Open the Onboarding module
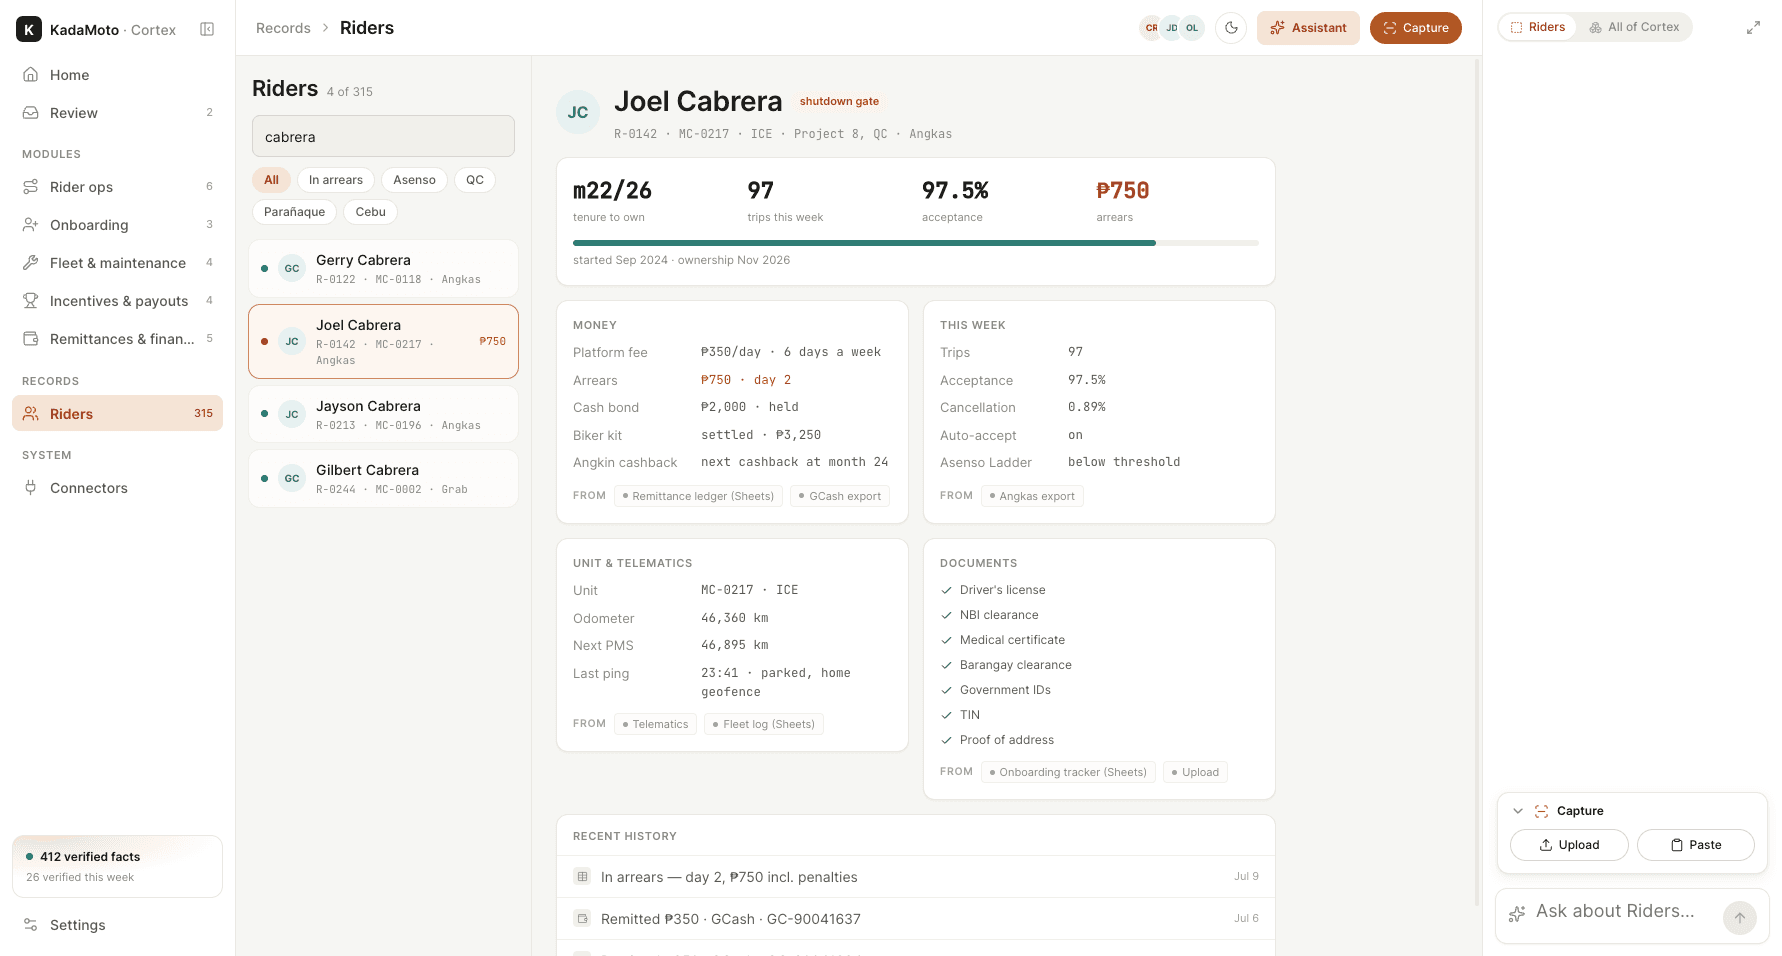Viewport: 1782px width, 956px height. (117, 225)
